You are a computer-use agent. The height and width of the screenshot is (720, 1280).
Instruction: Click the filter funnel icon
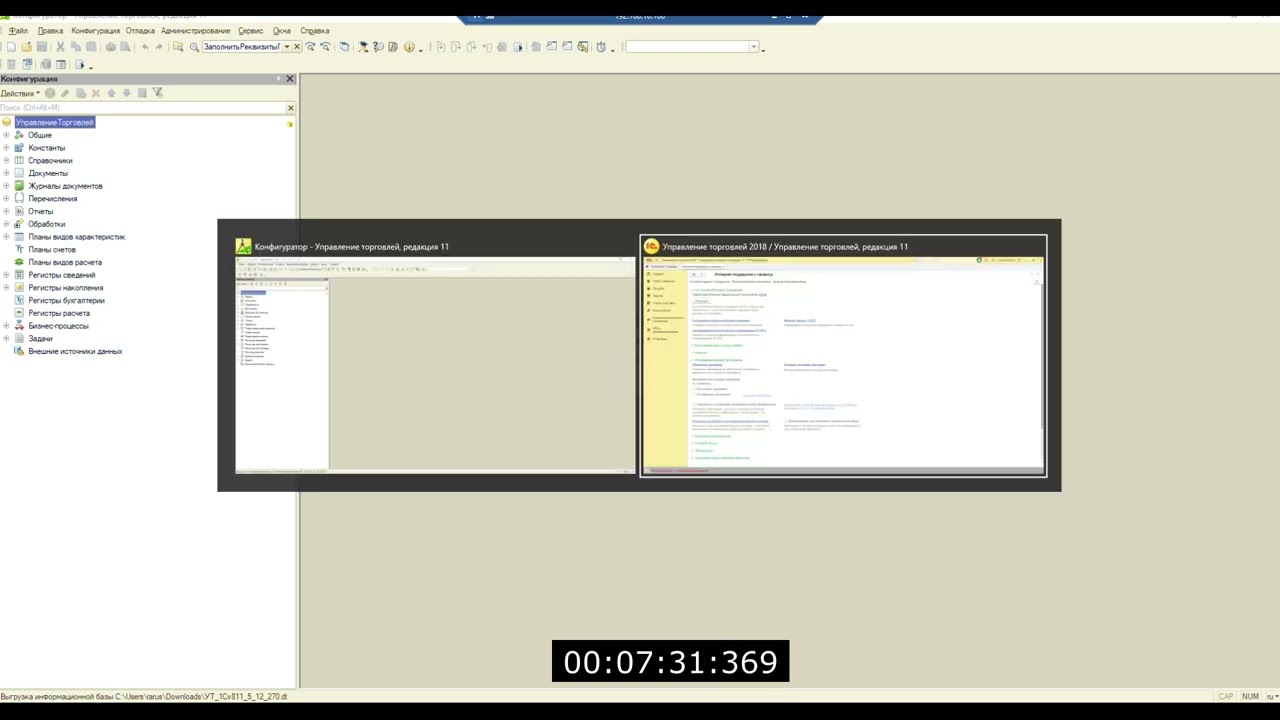tap(157, 93)
